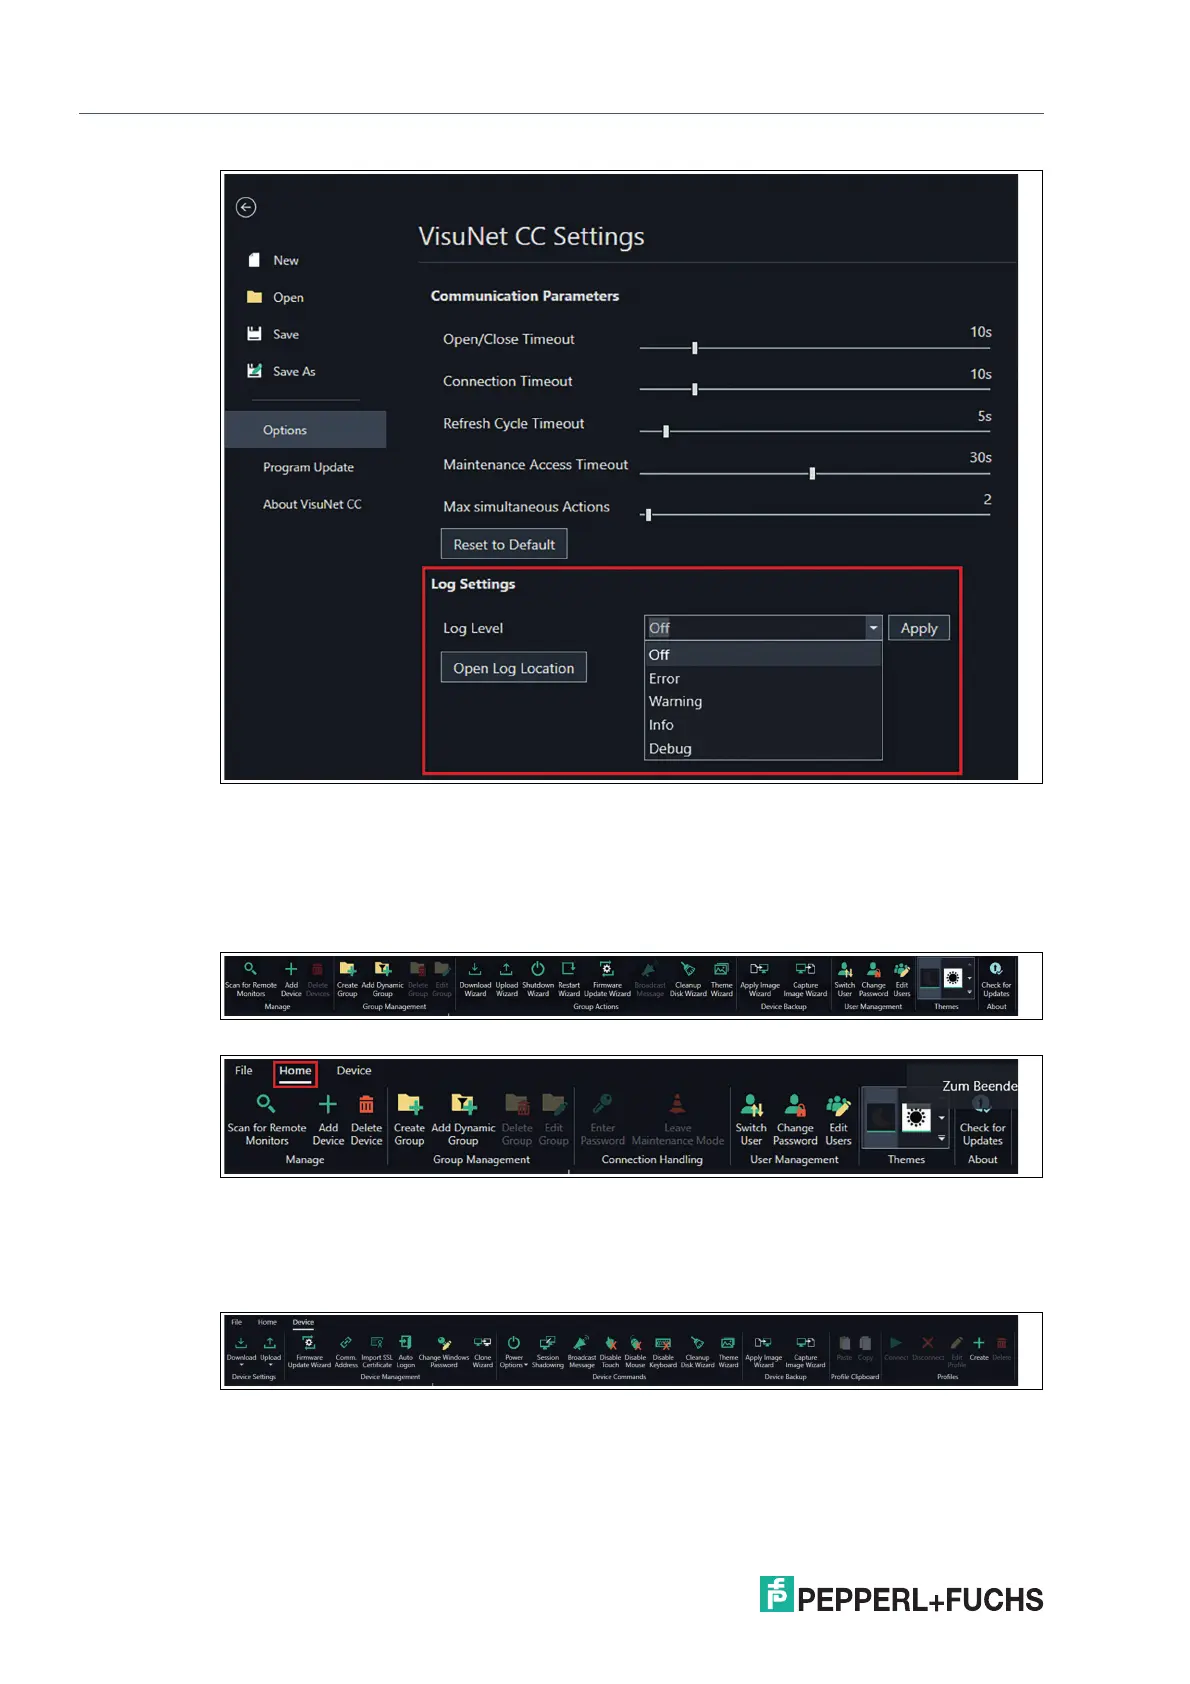Expand the Upload dropdown in Device Settings
Image resolution: width=1190 pixels, height=1684 pixels.
click(x=270, y=1364)
